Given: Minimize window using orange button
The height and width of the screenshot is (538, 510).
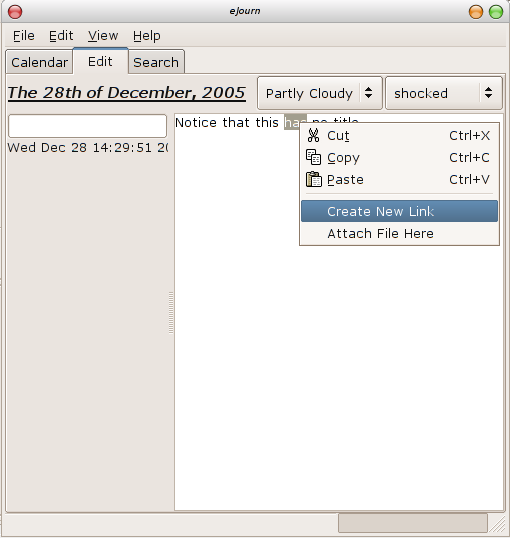Looking at the screenshot, I should tap(476, 12).
